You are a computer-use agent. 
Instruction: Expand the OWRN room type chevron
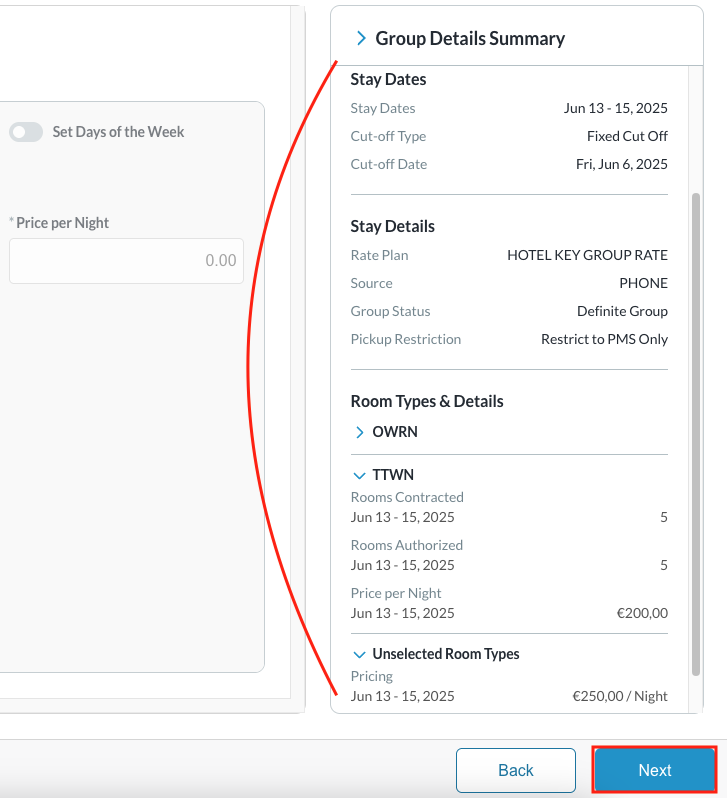360,433
